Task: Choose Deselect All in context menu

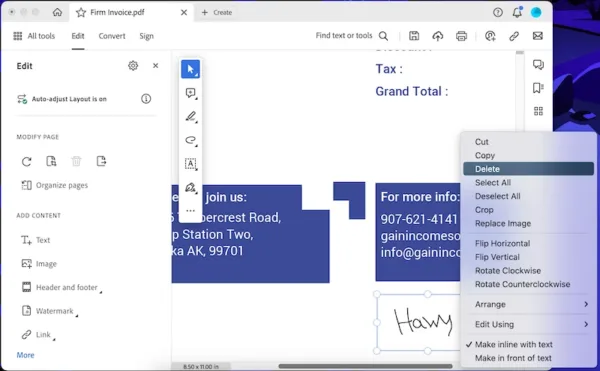Action: (x=528, y=196)
